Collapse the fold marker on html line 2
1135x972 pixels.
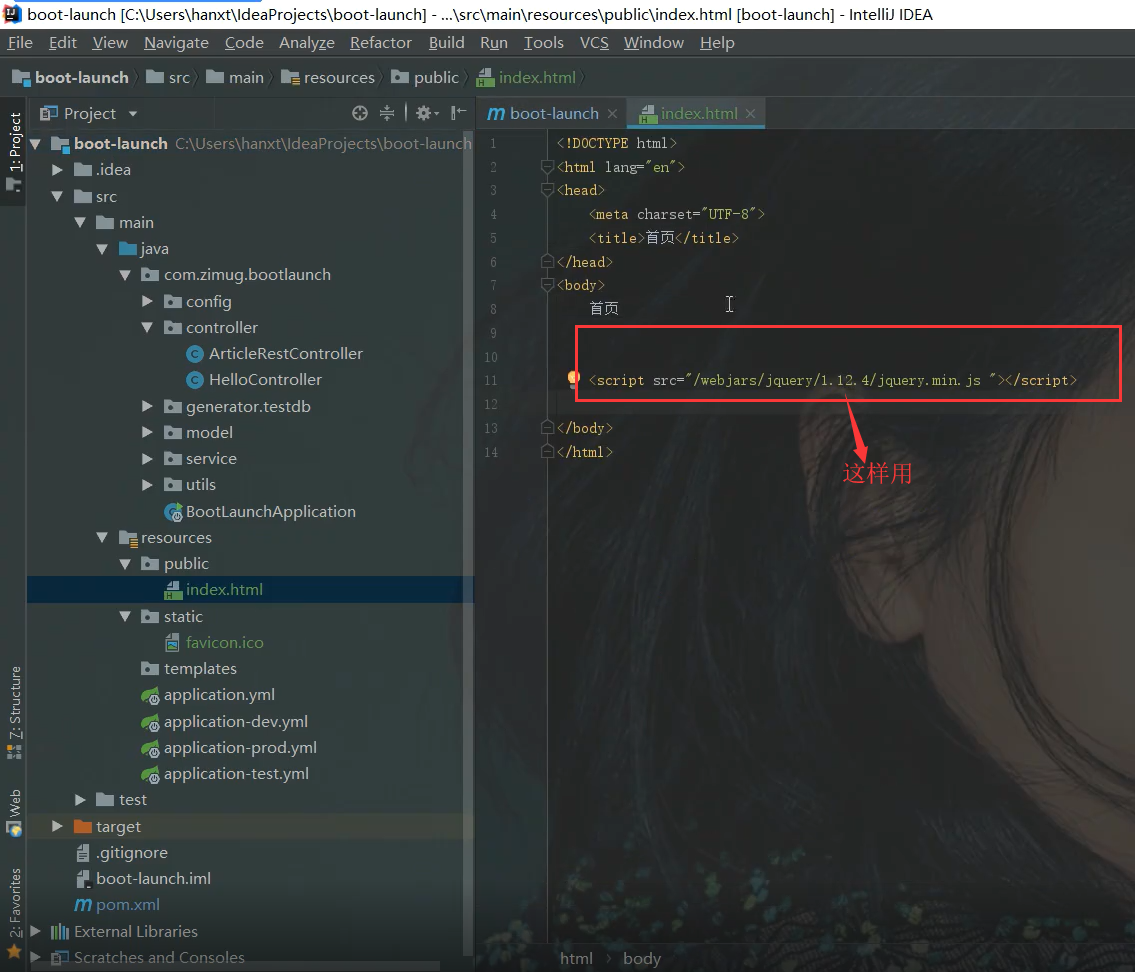tap(547, 167)
